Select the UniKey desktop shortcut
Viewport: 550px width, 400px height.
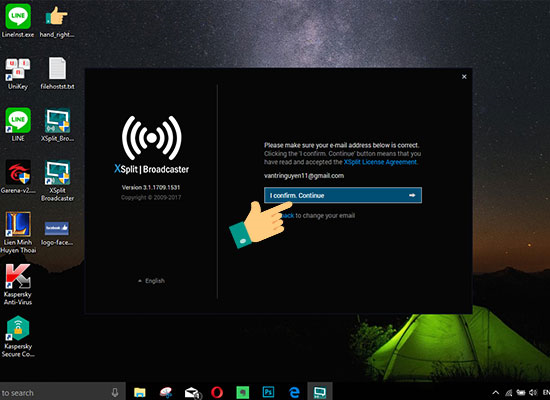[18, 73]
